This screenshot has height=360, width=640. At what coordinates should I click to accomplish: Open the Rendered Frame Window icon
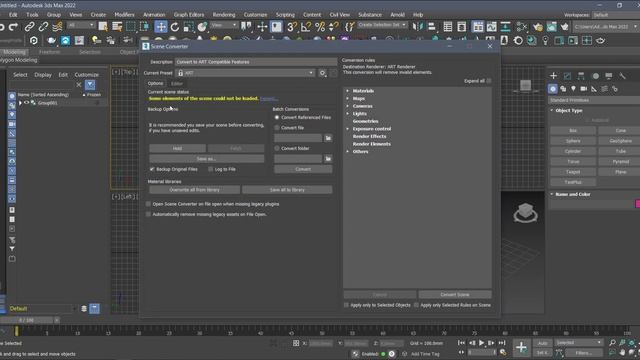pyautogui.click(x=551, y=27)
